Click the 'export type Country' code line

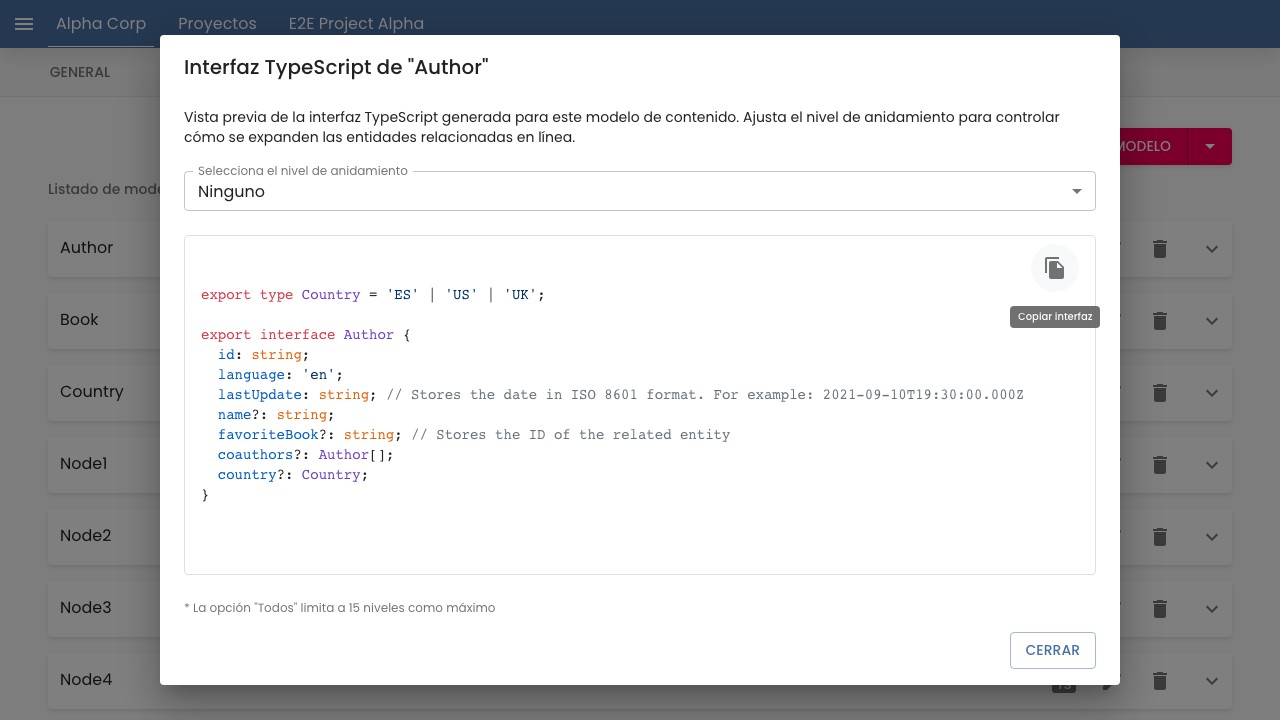[373, 295]
